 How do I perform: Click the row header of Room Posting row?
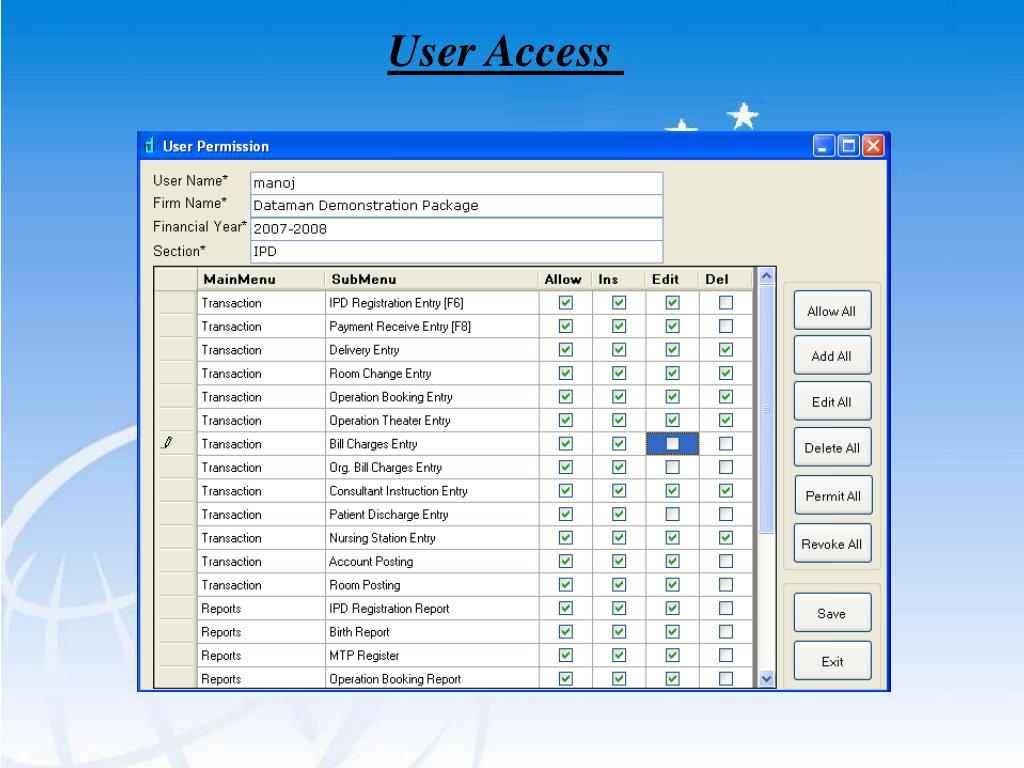coord(176,584)
